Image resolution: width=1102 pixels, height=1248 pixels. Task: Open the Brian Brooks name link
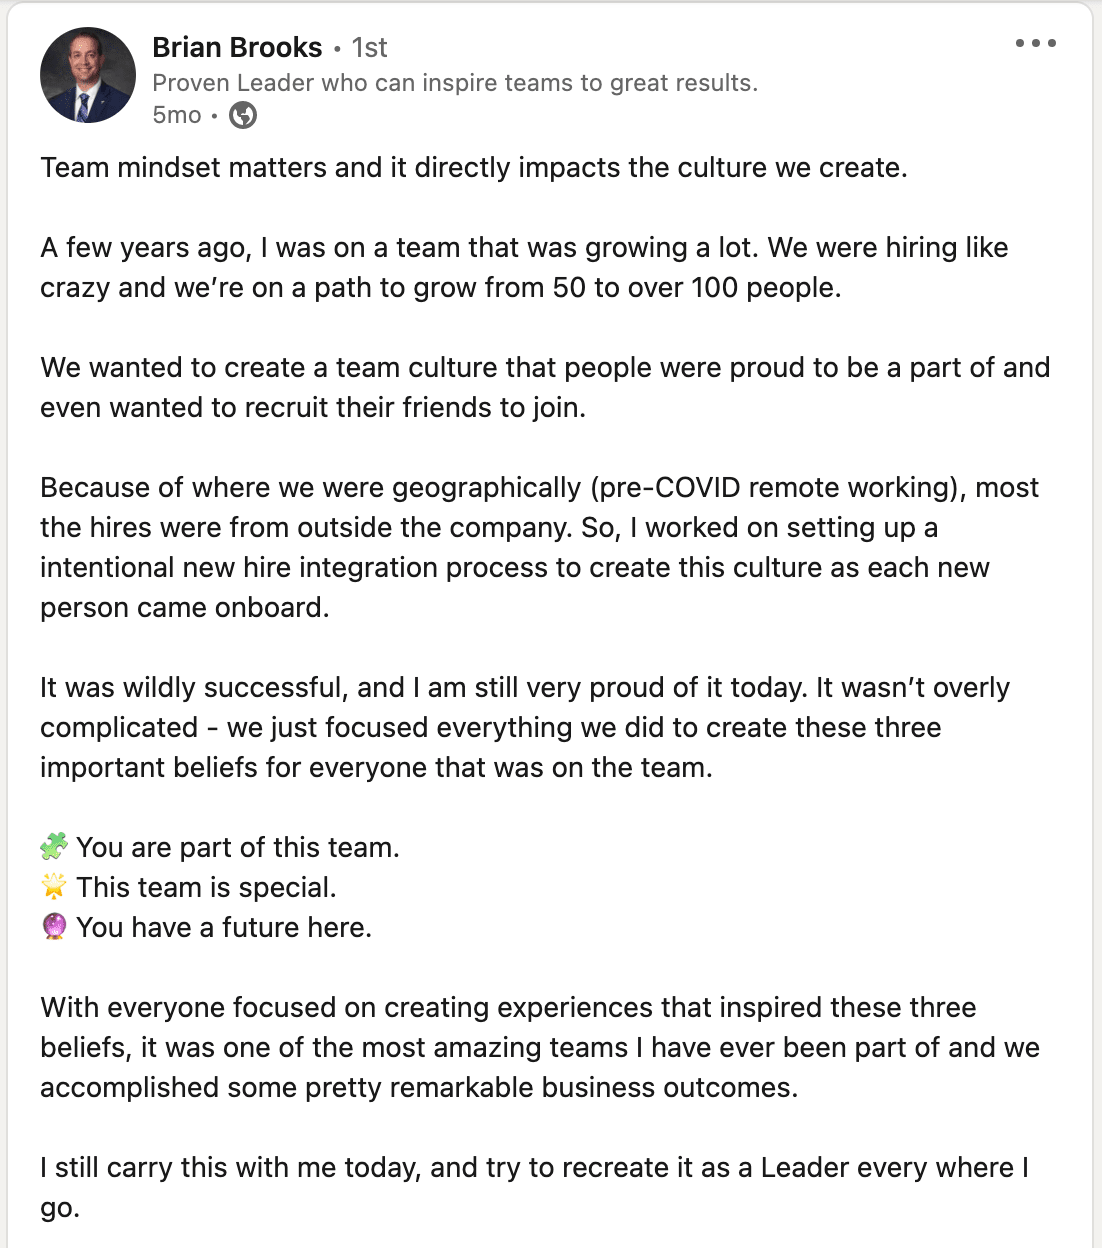click(x=237, y=47)
